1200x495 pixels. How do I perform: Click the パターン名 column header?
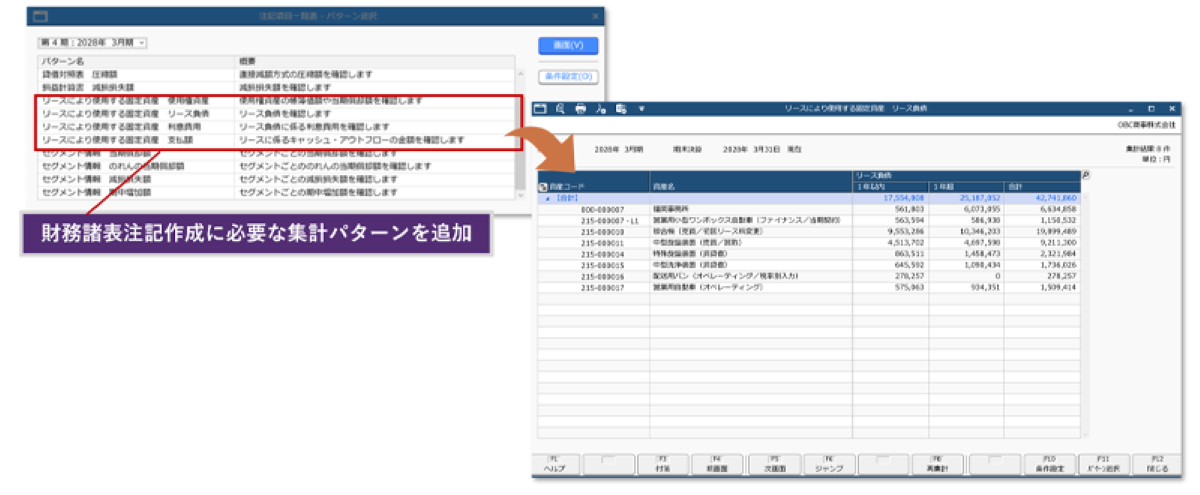coord(136,61)
